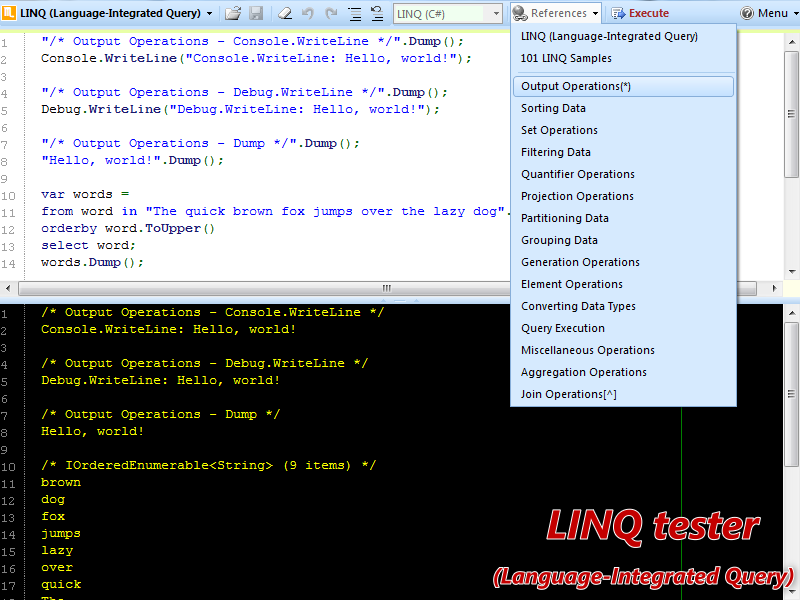Click the "Hello, world!".Dump() code line

pyautogui.click(x=132, y=161)
